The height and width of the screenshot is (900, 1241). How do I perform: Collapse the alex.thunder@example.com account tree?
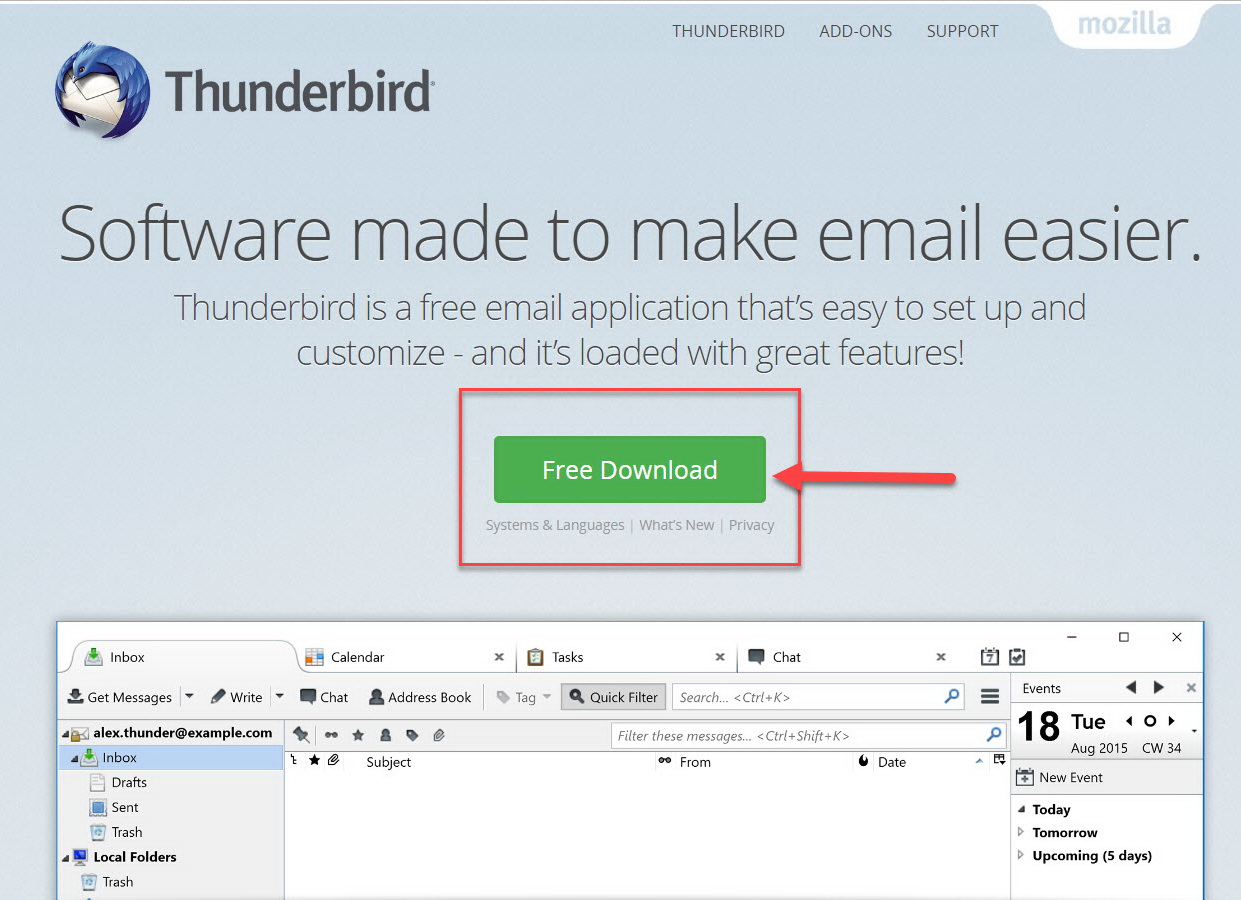tap(64, 734)
